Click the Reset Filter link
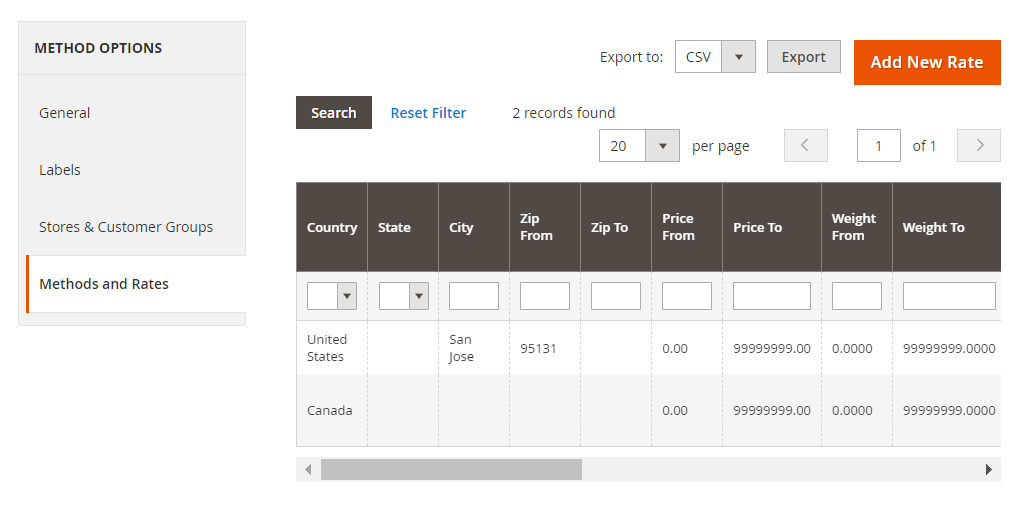 click(428, 113)
